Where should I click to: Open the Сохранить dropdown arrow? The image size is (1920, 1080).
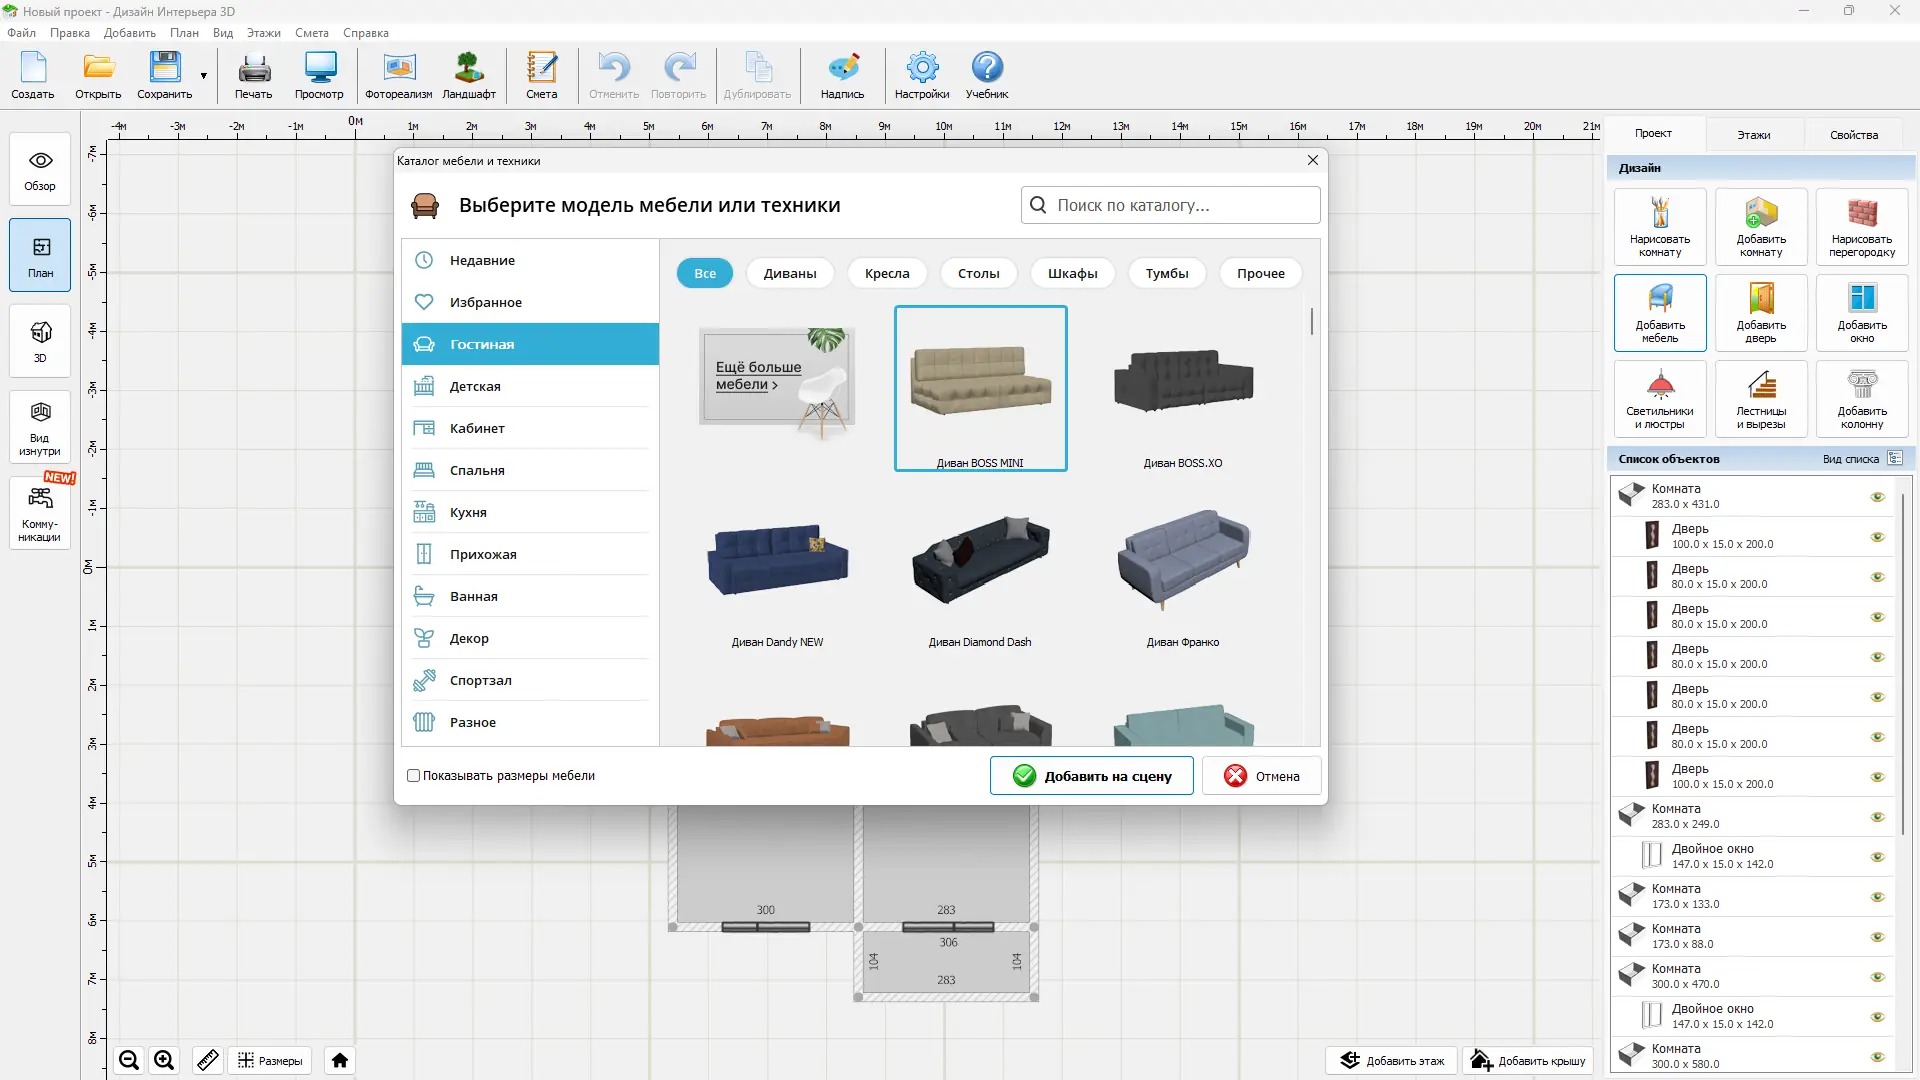point(204,76)
